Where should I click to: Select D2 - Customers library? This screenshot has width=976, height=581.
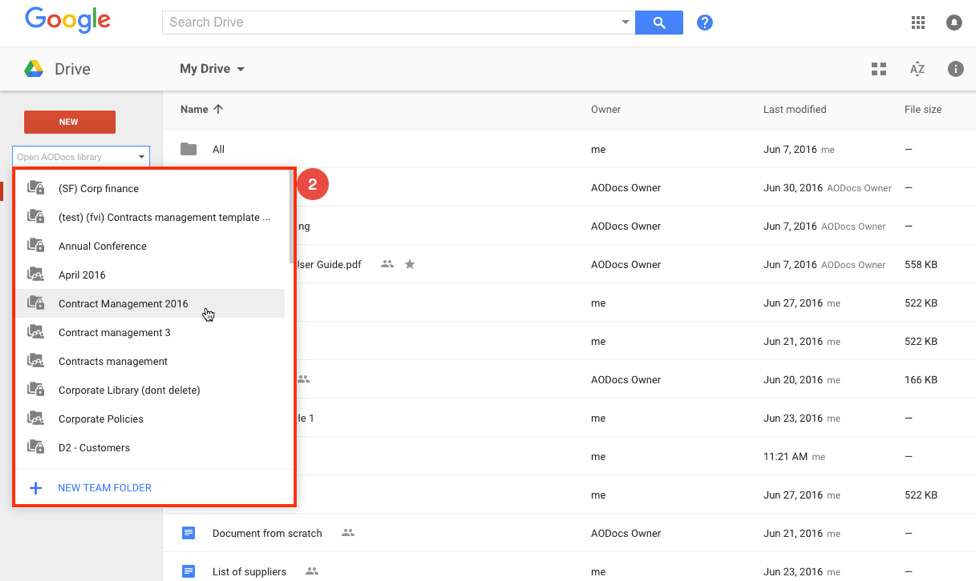coord(150,447)
